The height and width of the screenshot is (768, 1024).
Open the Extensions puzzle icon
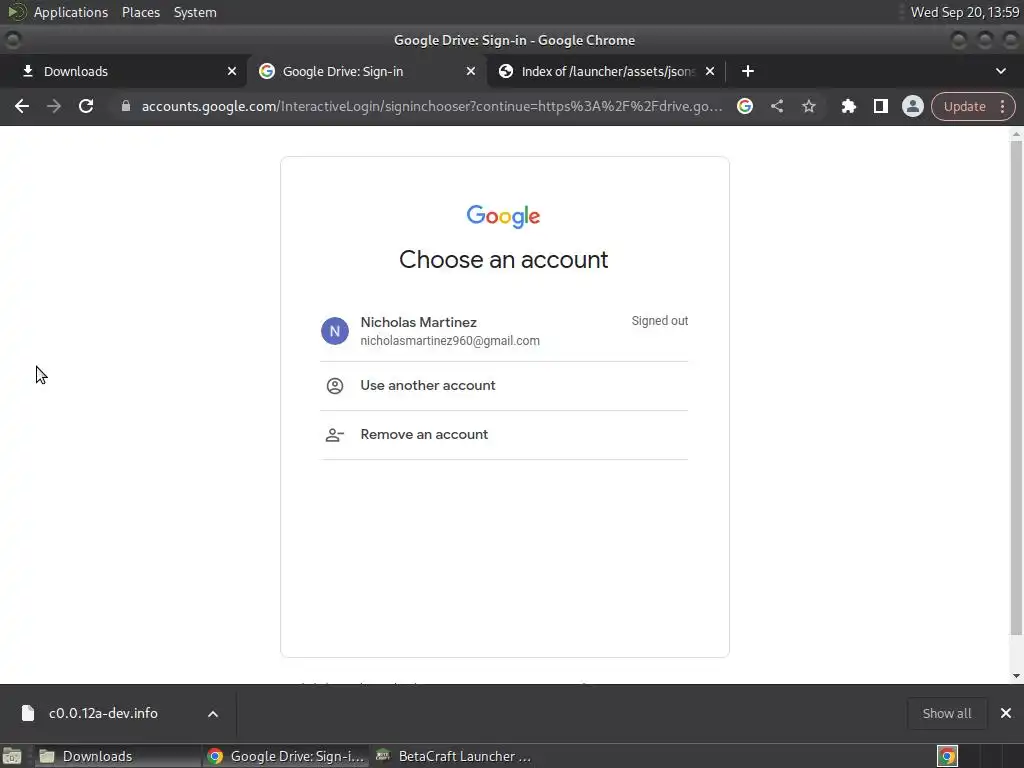pos(848,106)
